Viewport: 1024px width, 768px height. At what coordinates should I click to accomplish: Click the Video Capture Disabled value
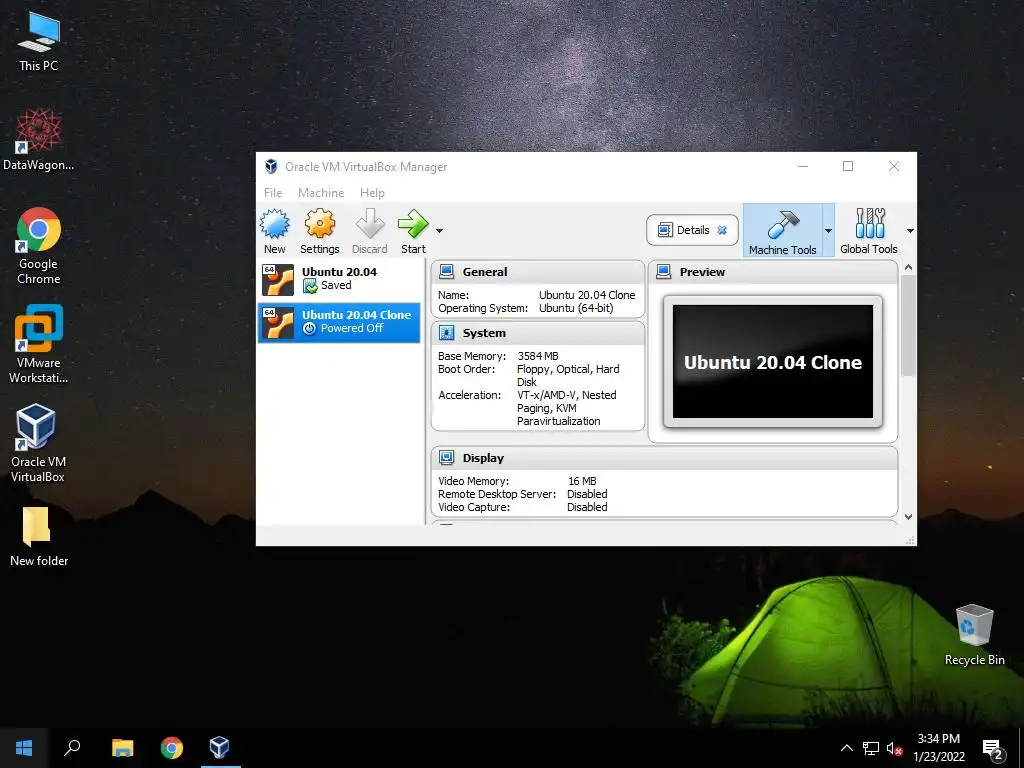tap(587, 507)
